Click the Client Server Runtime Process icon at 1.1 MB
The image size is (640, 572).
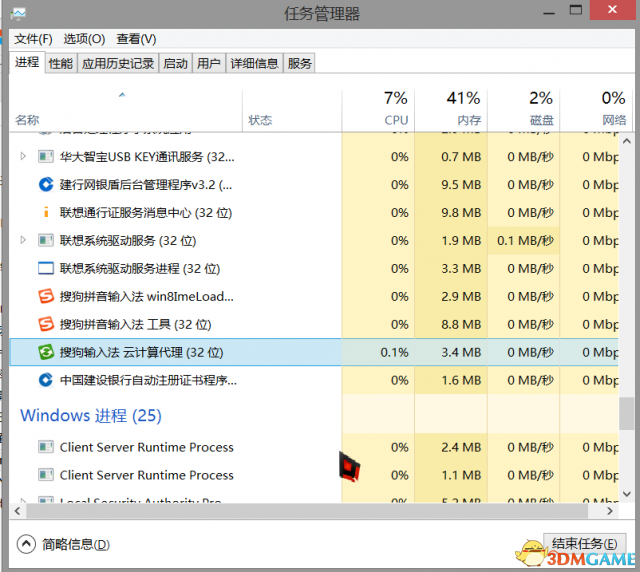pos(46,475)
